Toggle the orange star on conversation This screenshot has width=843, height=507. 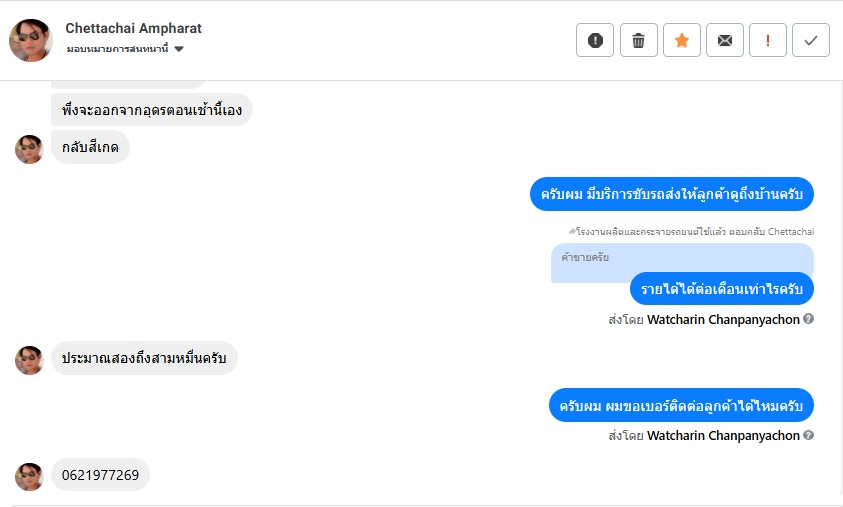[681, 40]
